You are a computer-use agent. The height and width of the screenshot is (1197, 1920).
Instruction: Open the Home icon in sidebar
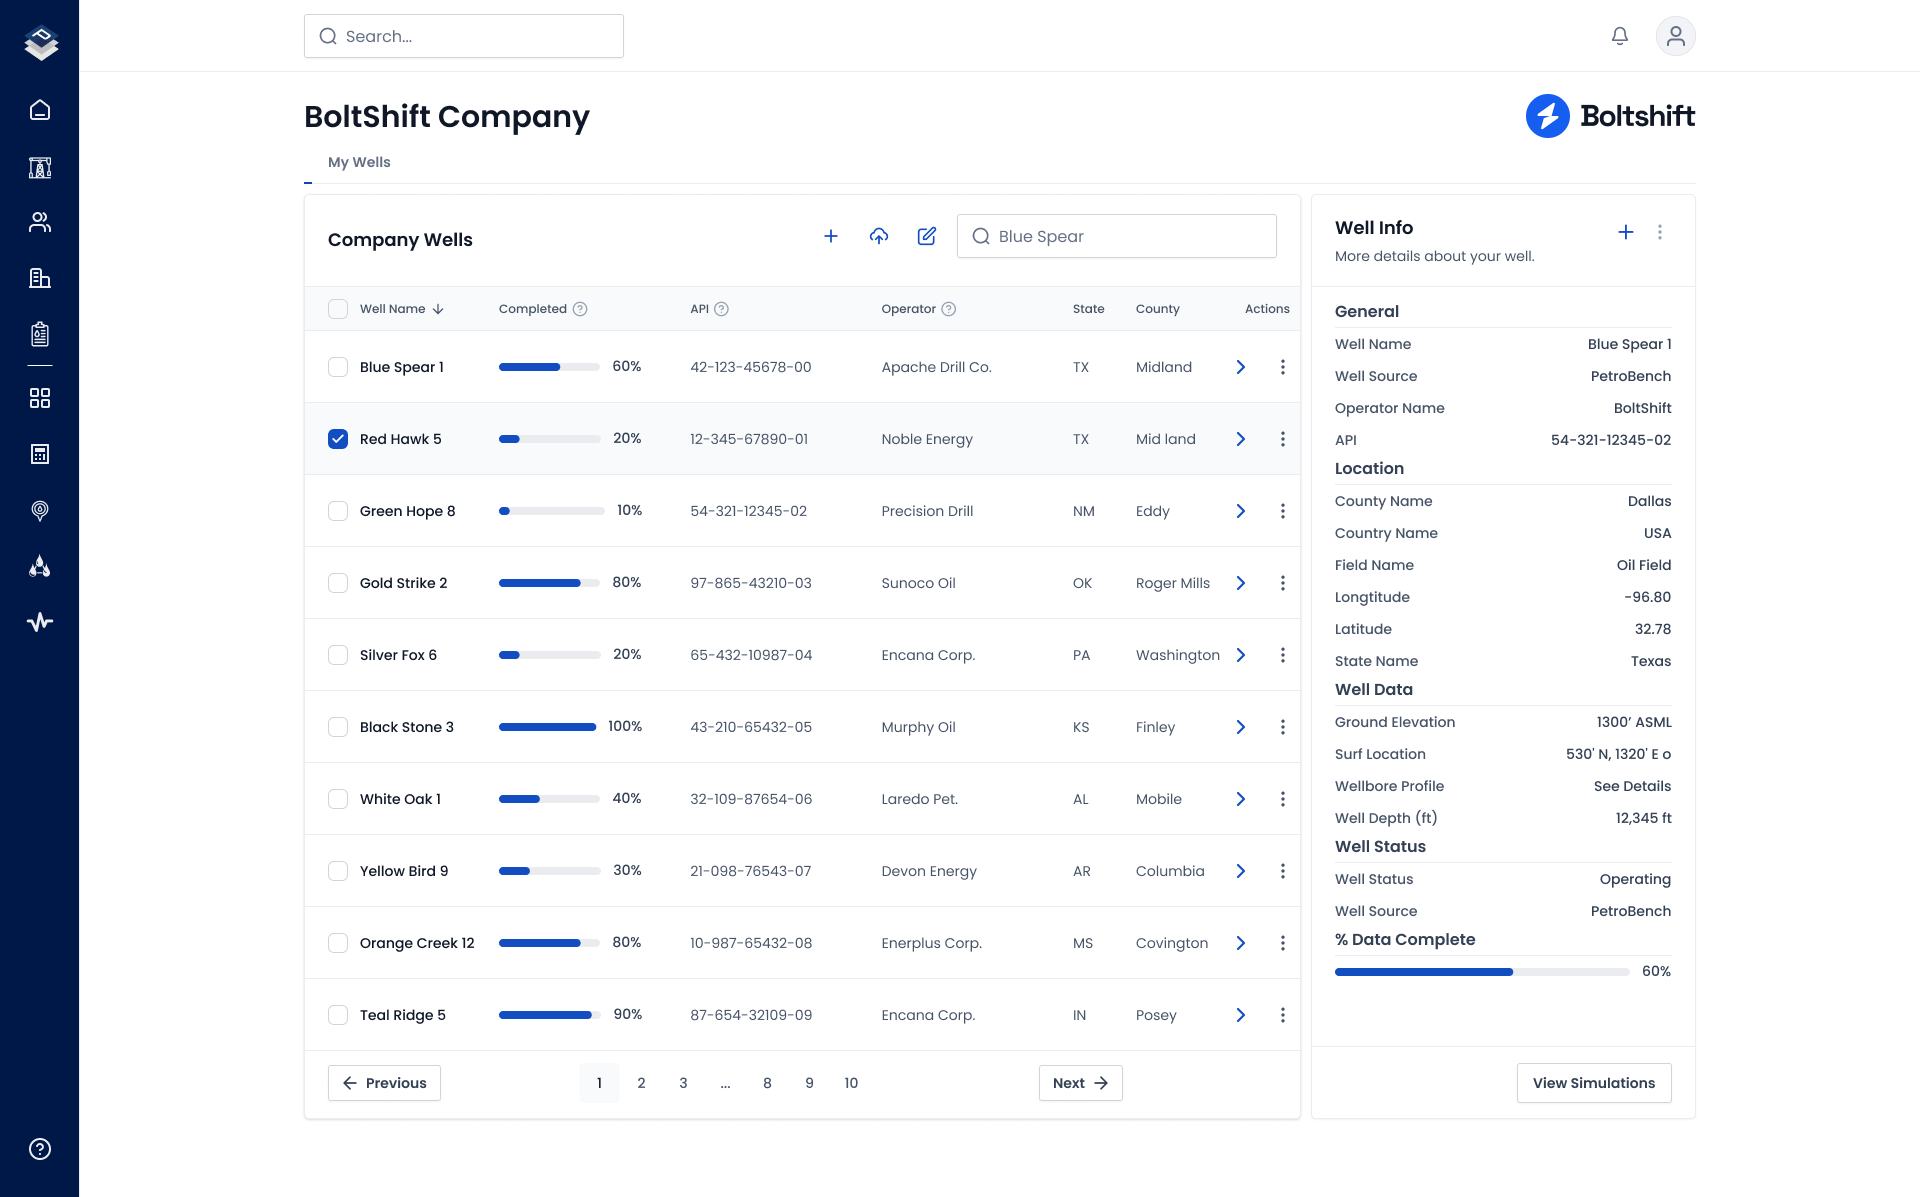click(40, 110)
